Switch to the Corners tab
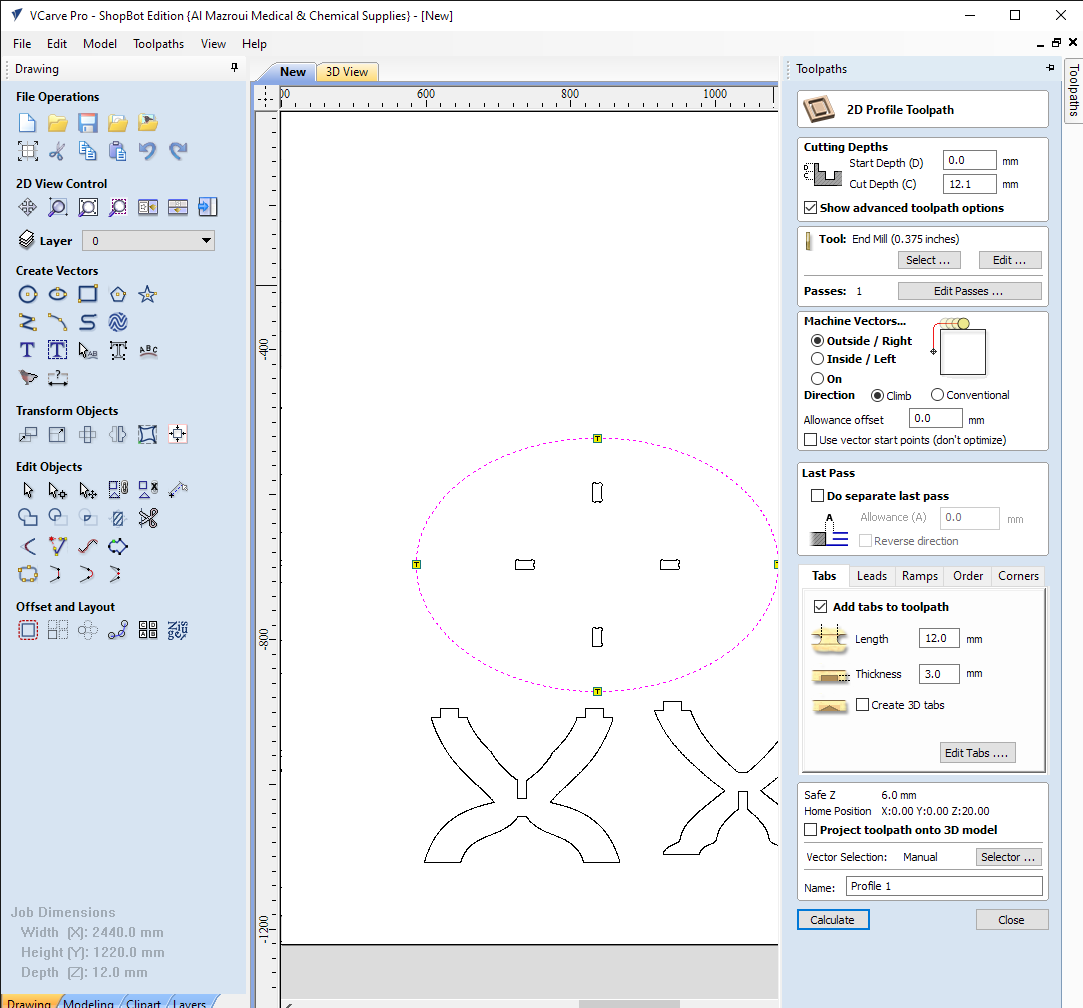The height and width of the screenshot is (1008, 1083). tap(1018, 576)
